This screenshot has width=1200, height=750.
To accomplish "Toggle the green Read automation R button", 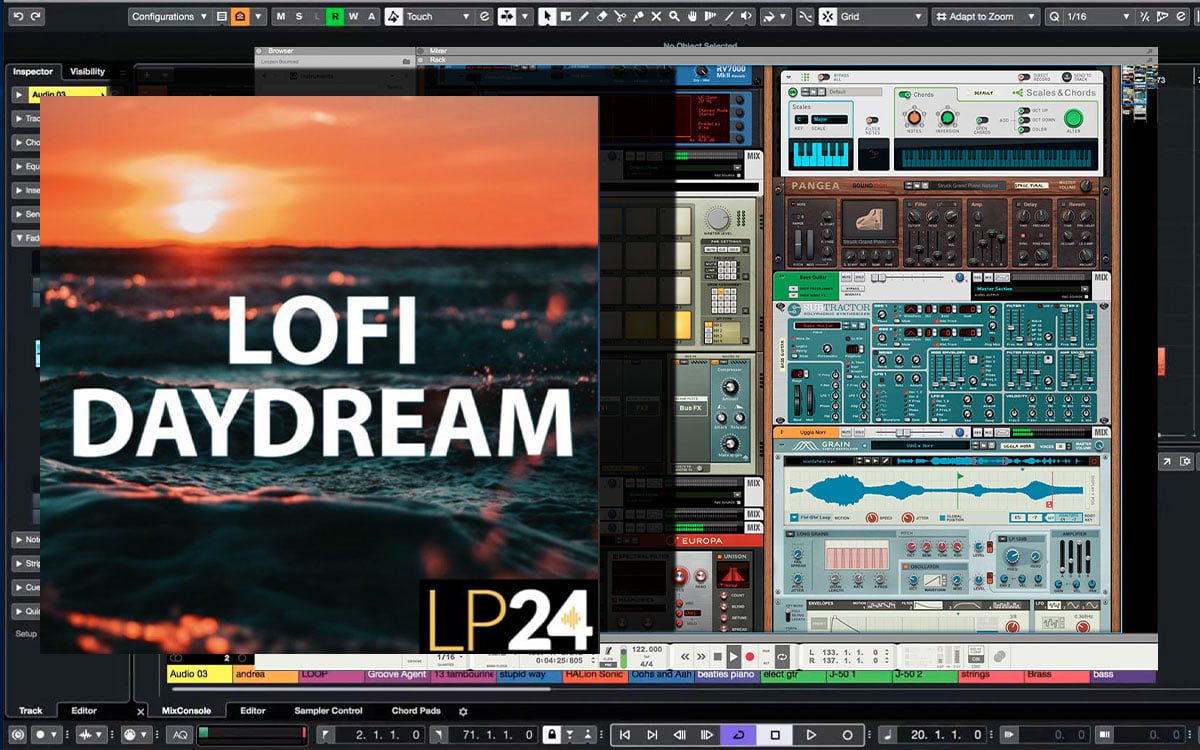I will (x=335, y=16).
